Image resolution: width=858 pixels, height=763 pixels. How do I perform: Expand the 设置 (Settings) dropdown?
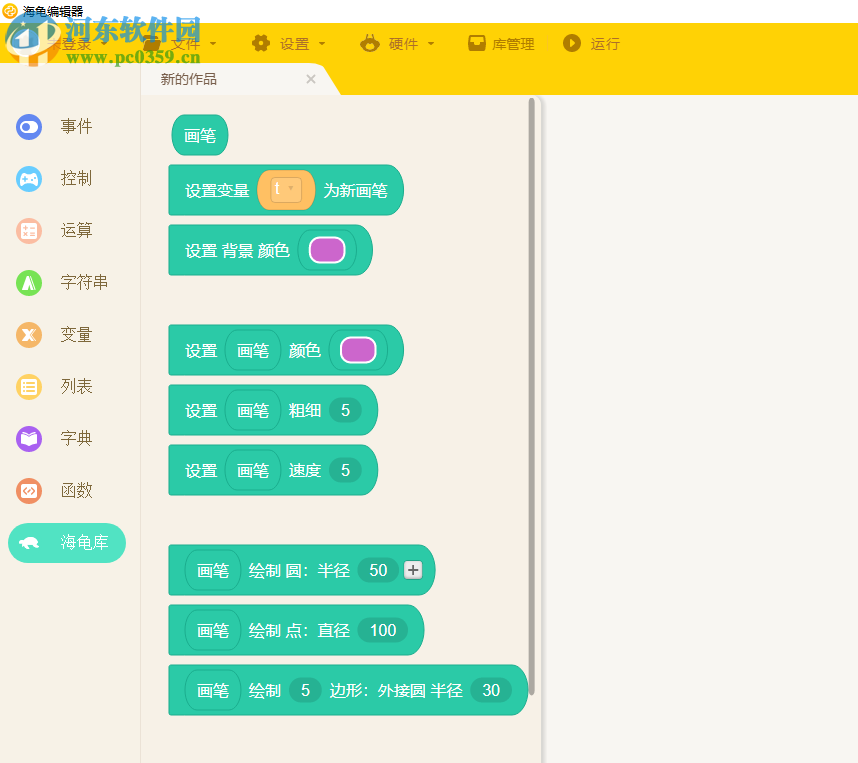293,43
